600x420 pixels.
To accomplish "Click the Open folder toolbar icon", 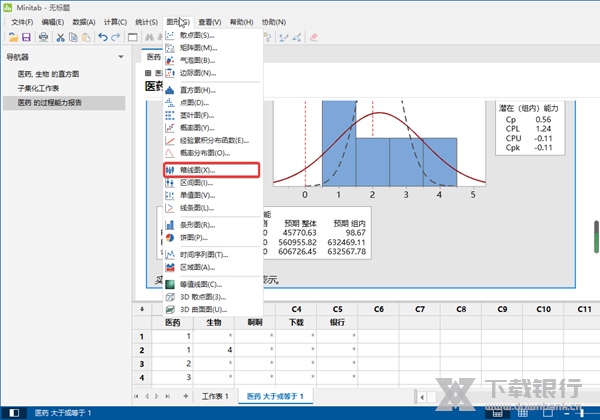I will pyautogui.click(x=12, y=37).
